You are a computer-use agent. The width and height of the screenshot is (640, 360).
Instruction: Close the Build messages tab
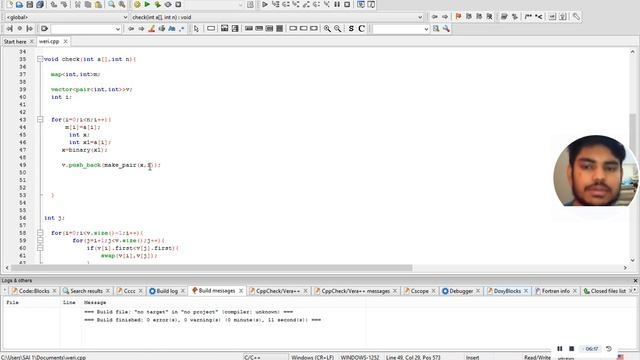click(241, 291)
